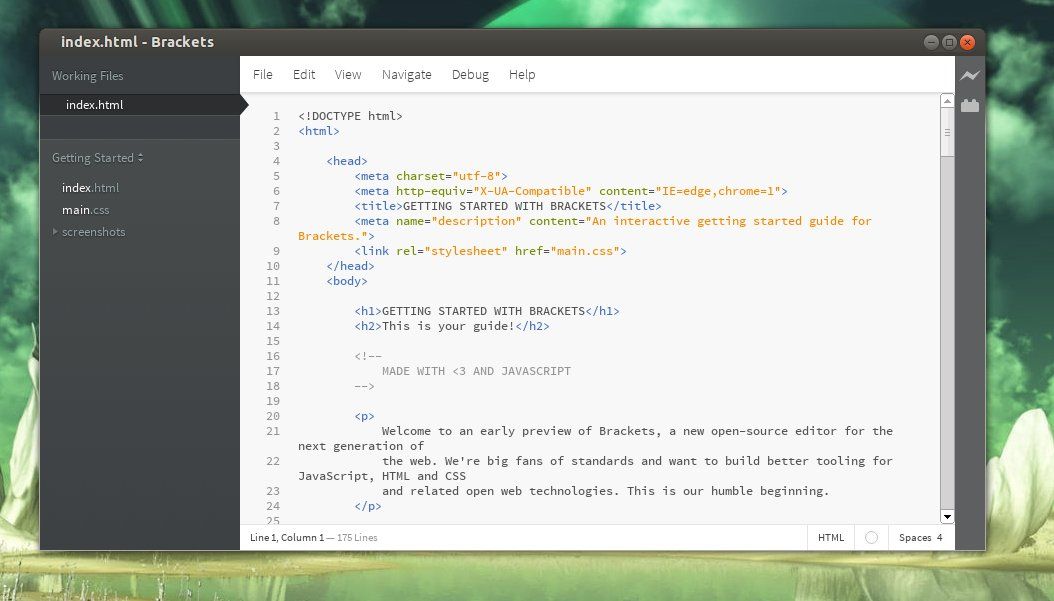
Task: Click the scrollbar up arrow
Action: click(947, 101)
